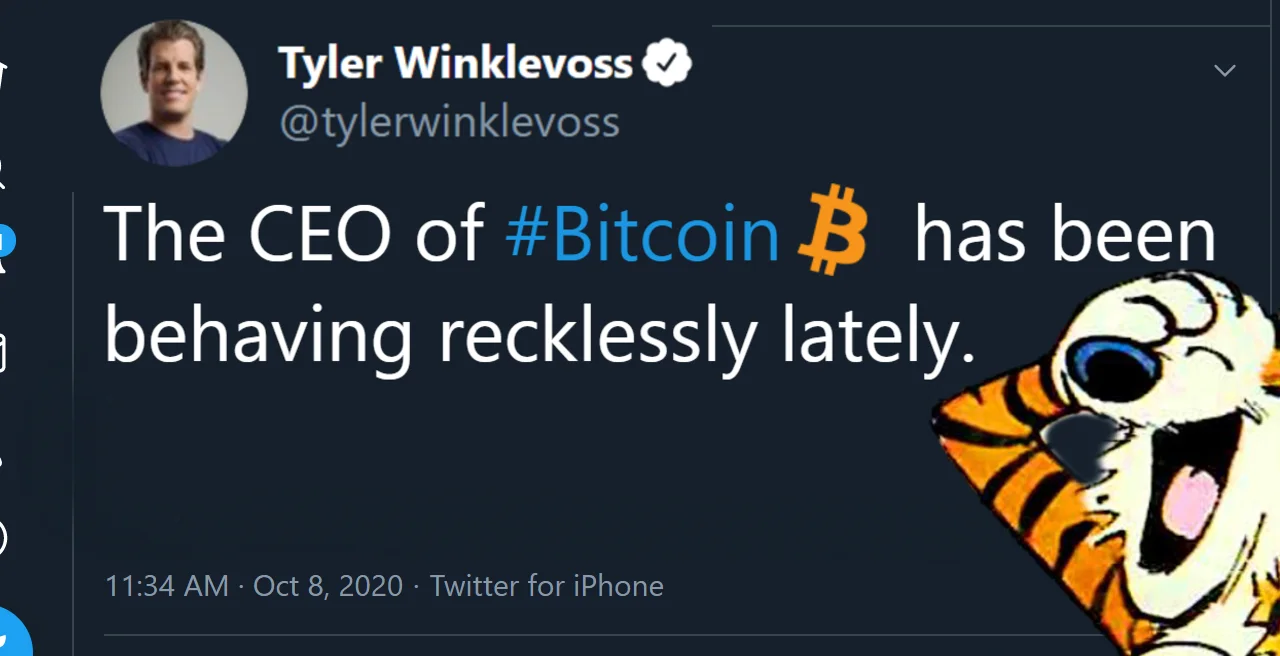The image size is (1280, 656).
Task: Click the 'has been' tweet text
Action: pos(1064,235)
